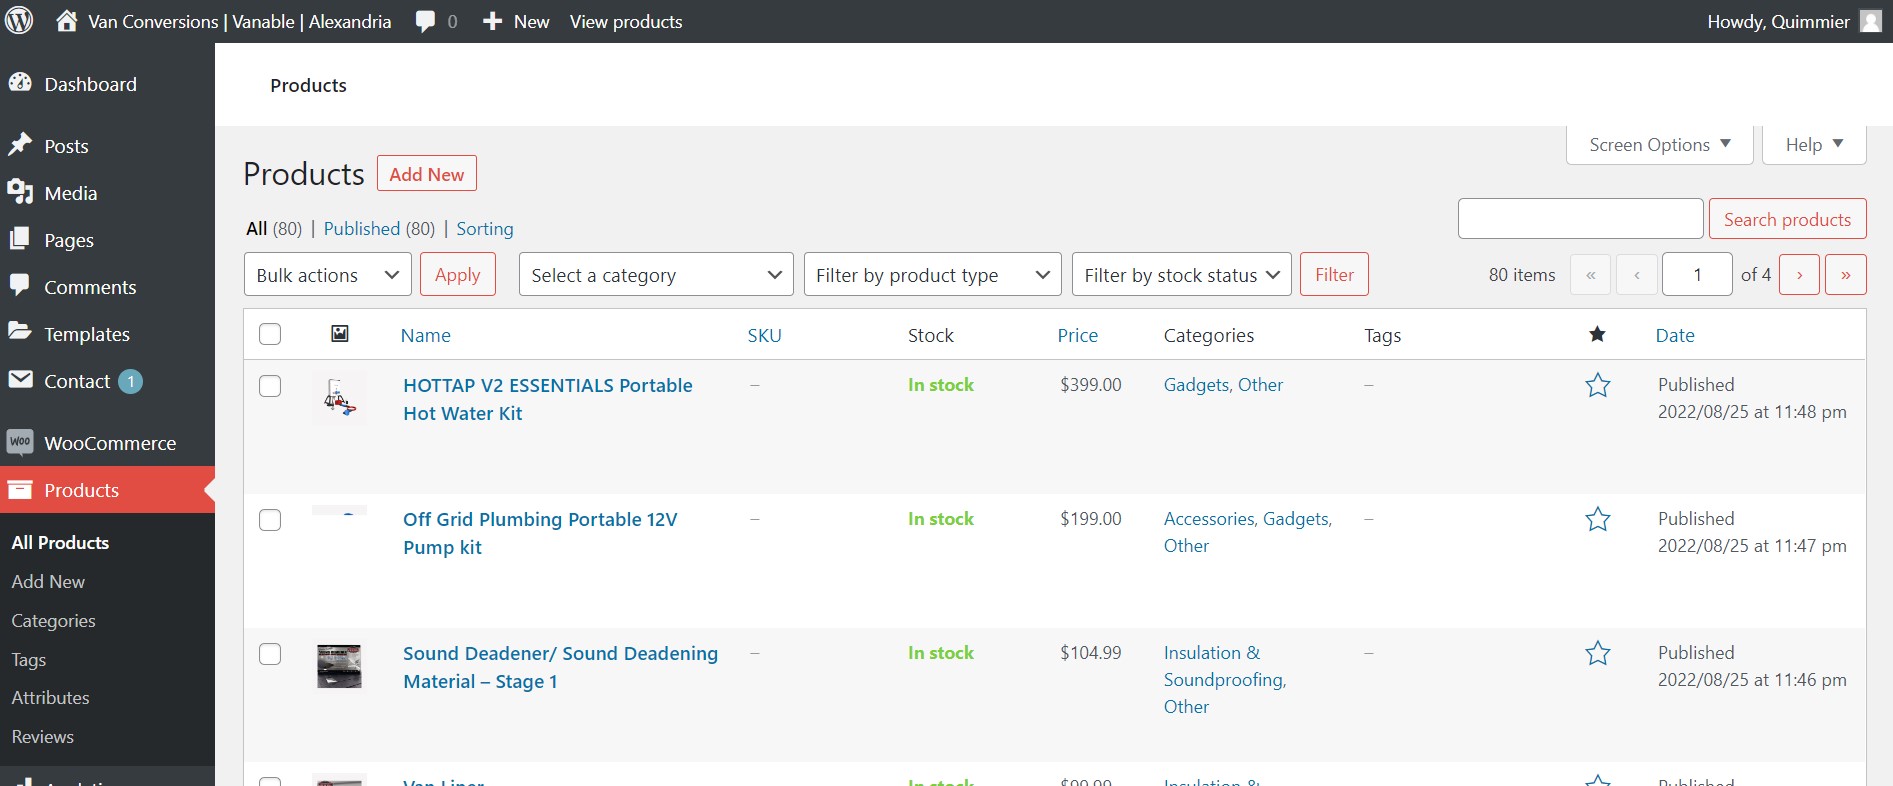Focus the product search text field

coord(1581,219)
